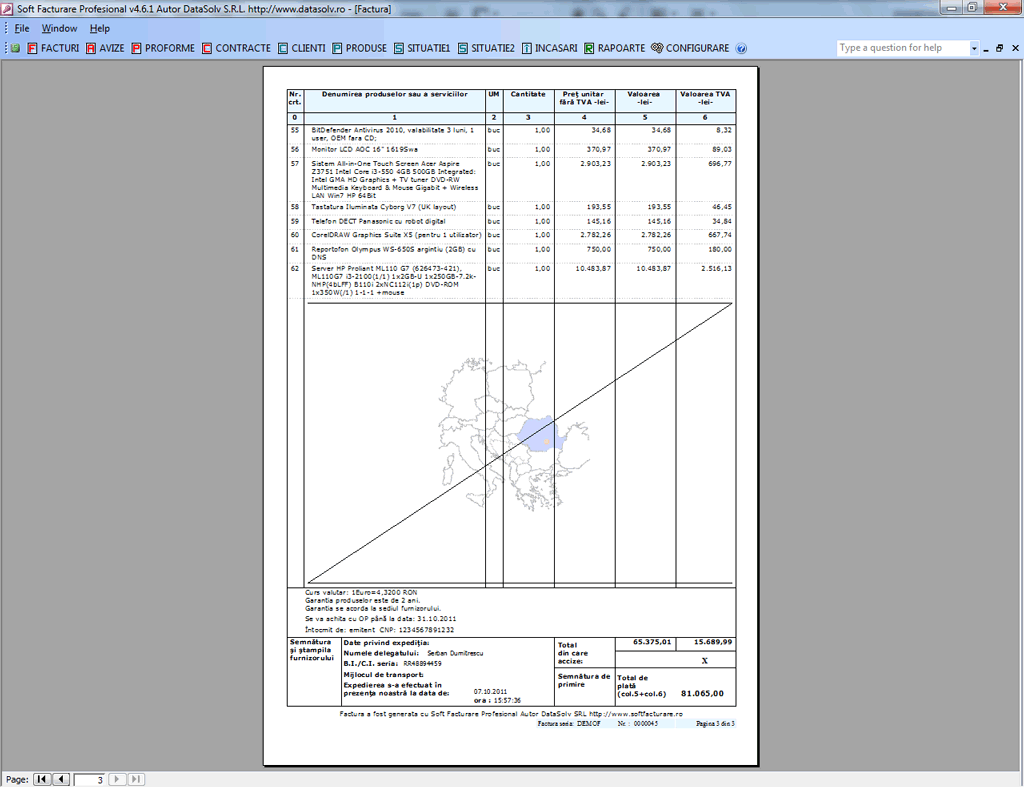Open the CLIENTI list

click(x=301, y=48)
